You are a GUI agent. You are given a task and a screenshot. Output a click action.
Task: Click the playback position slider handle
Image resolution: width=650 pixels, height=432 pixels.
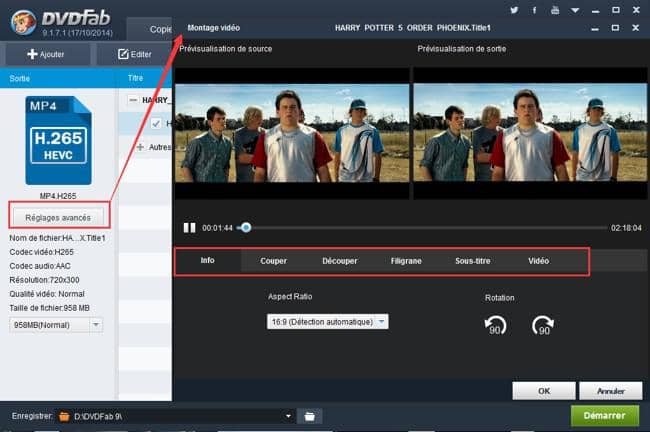(246, 227)
